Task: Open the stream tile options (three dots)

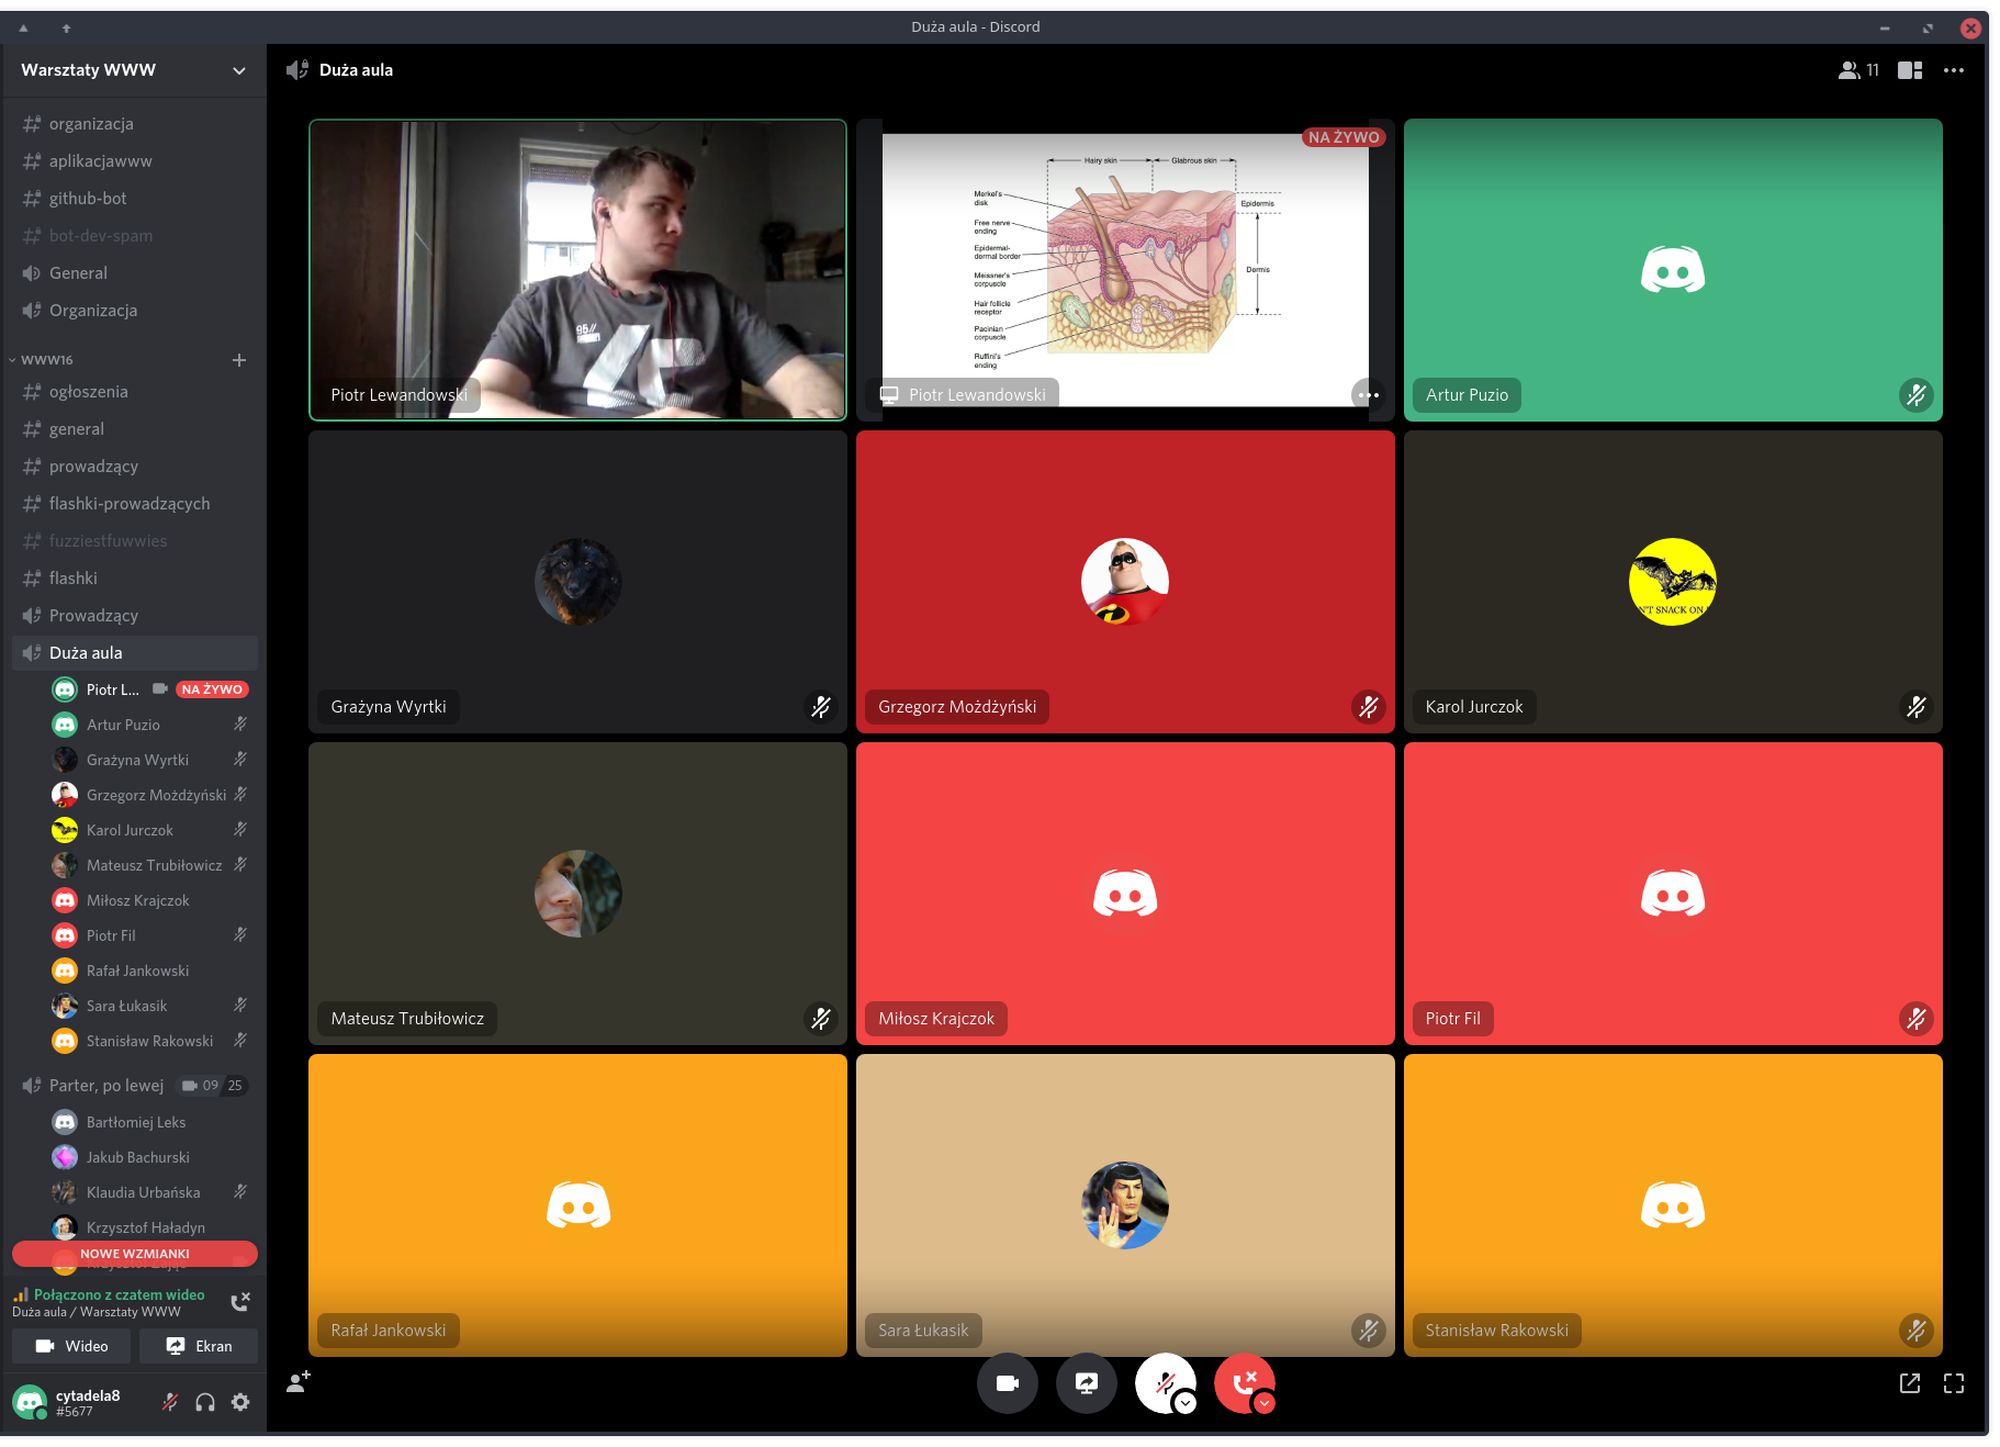Action: pos(1368,395)
